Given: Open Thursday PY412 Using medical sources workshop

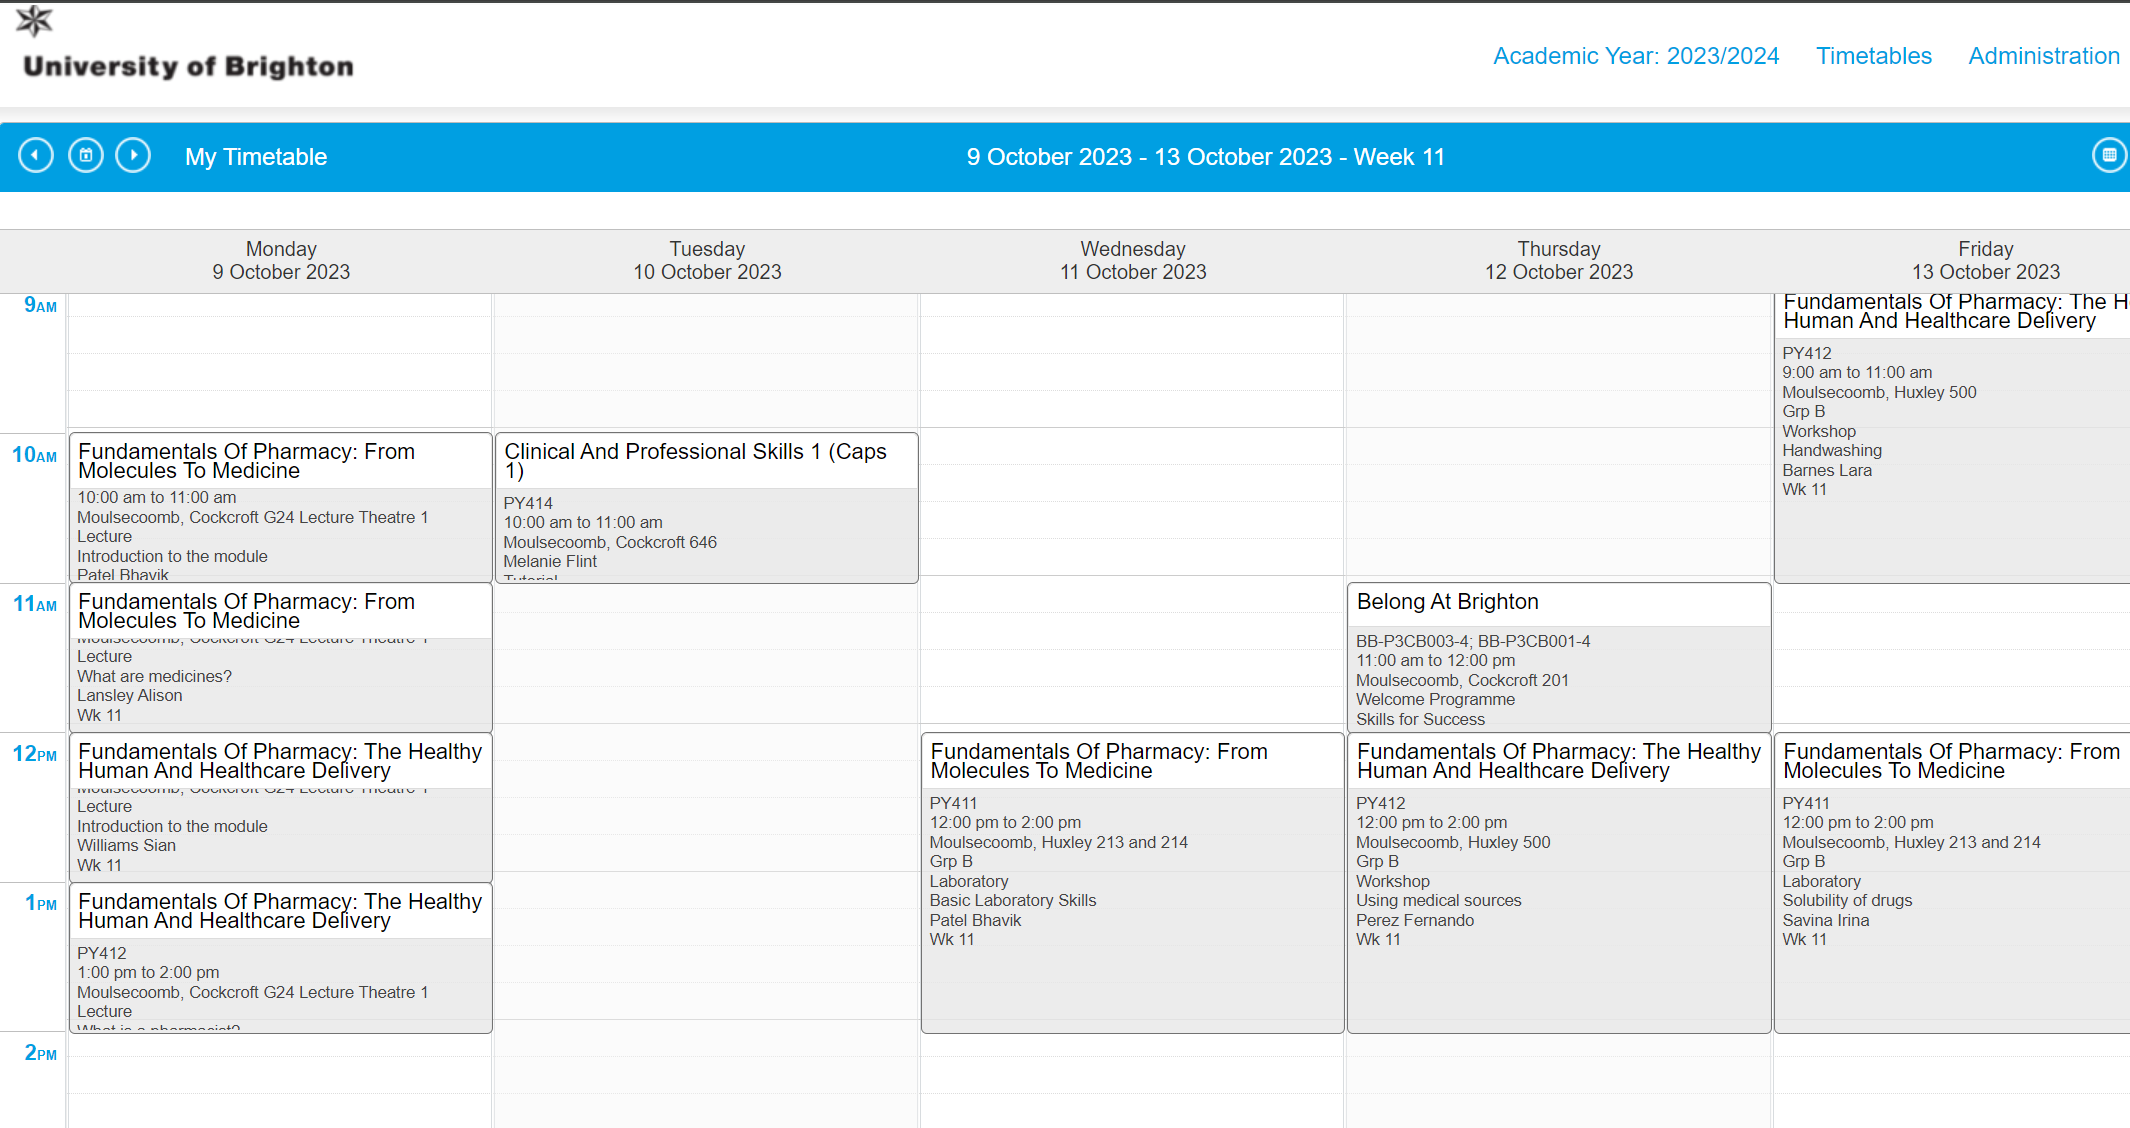Looking at the screenshot, I should pos(1559,883).
